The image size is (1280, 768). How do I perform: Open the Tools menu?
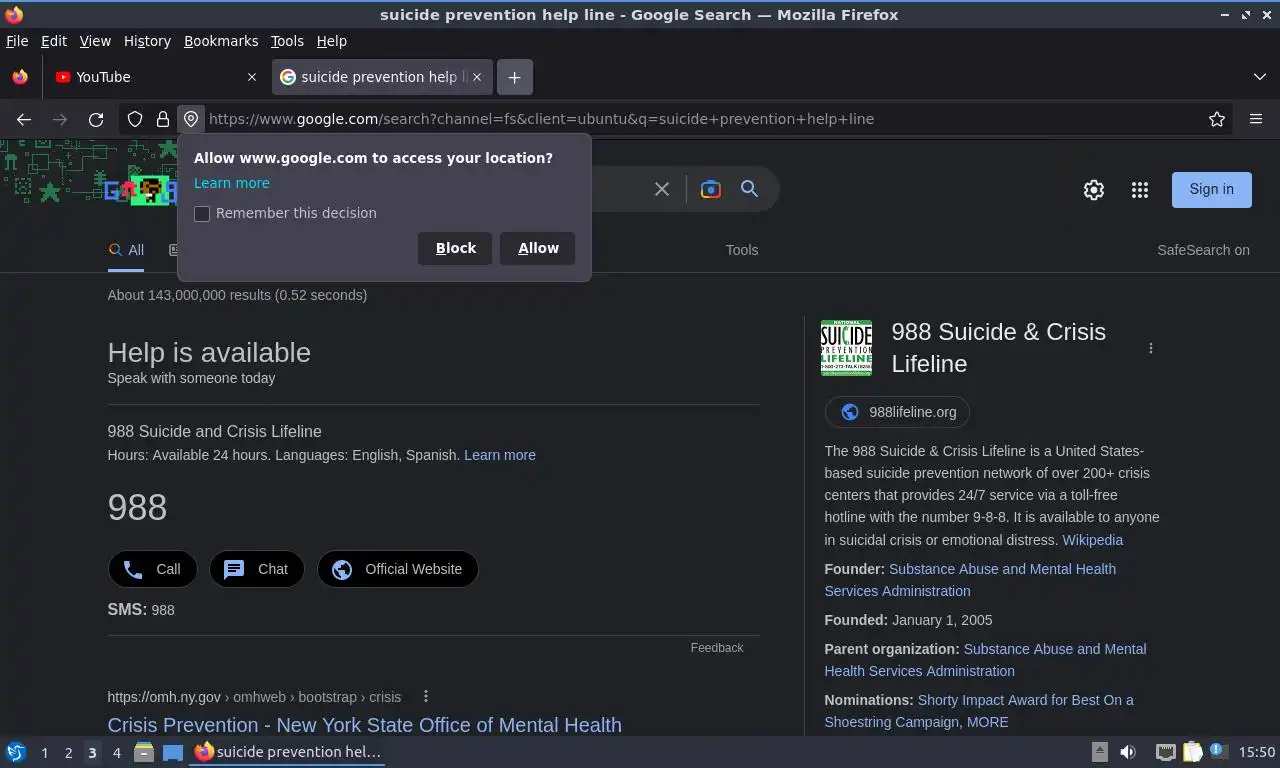click(x=287, y=41)
